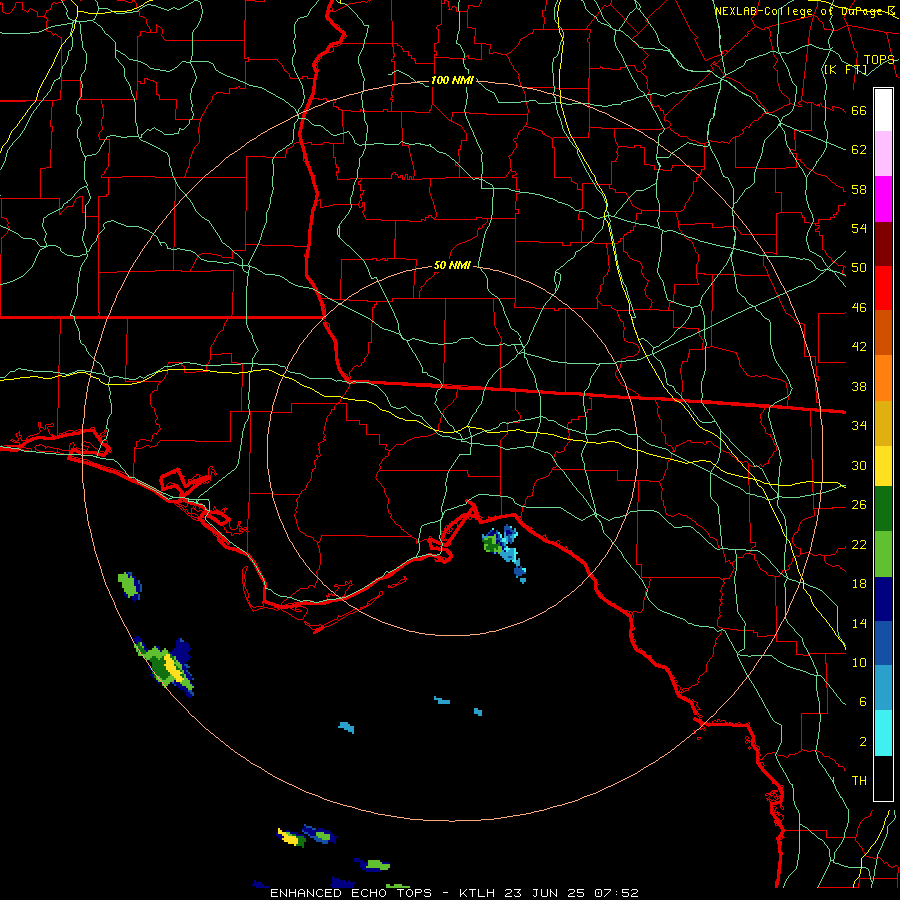Click the yellow legend swatch
Screen dimensions: 900x900
(x=883, y=466)
